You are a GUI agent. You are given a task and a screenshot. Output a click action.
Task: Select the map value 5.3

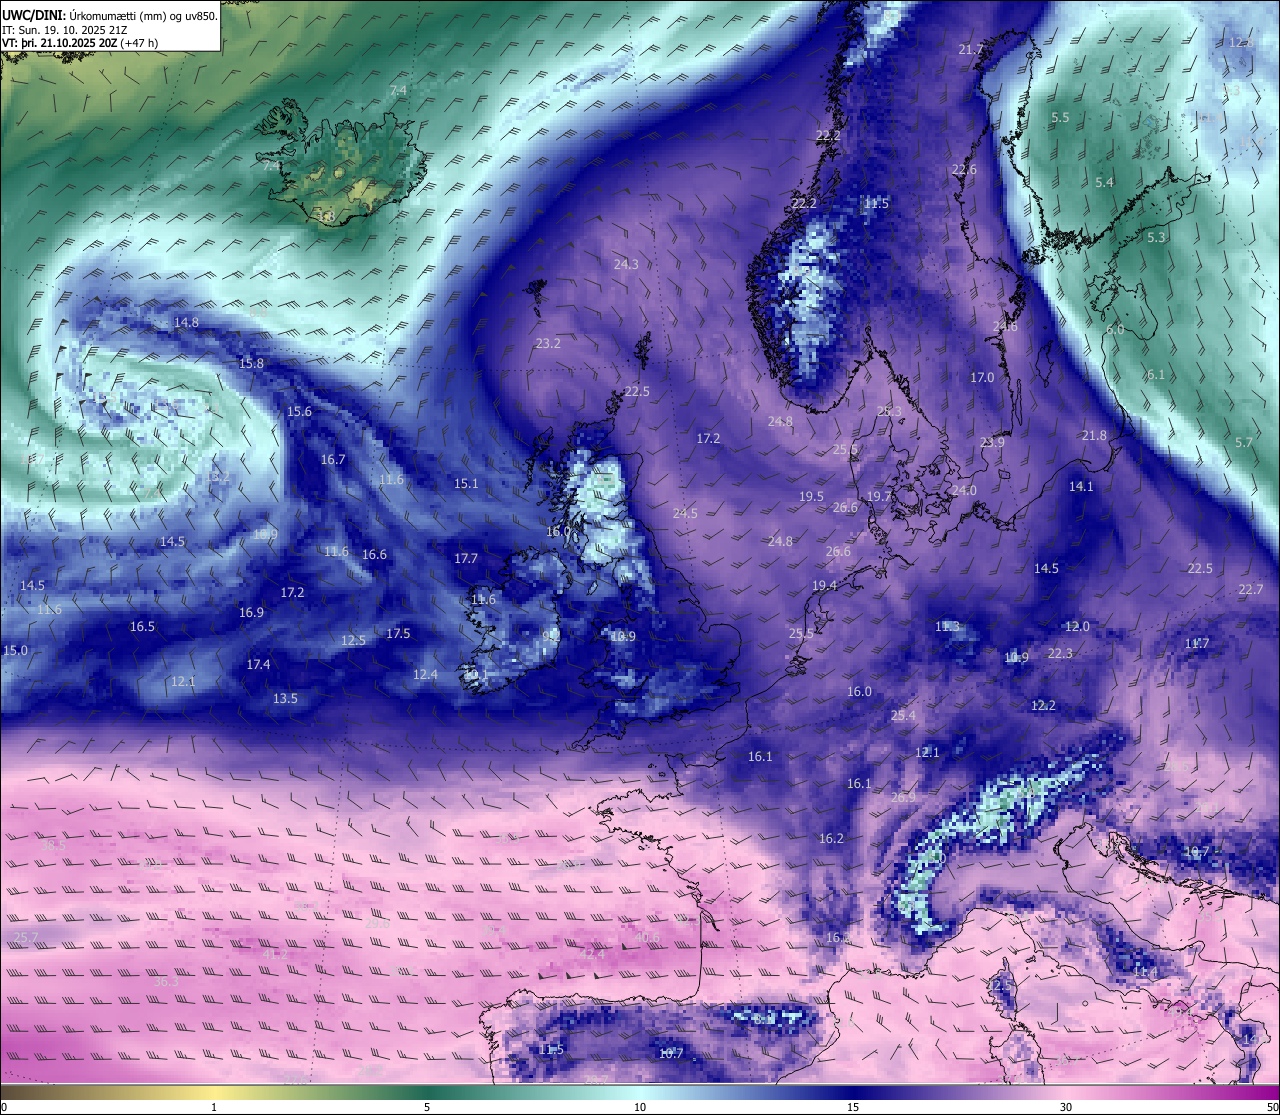1156,238
